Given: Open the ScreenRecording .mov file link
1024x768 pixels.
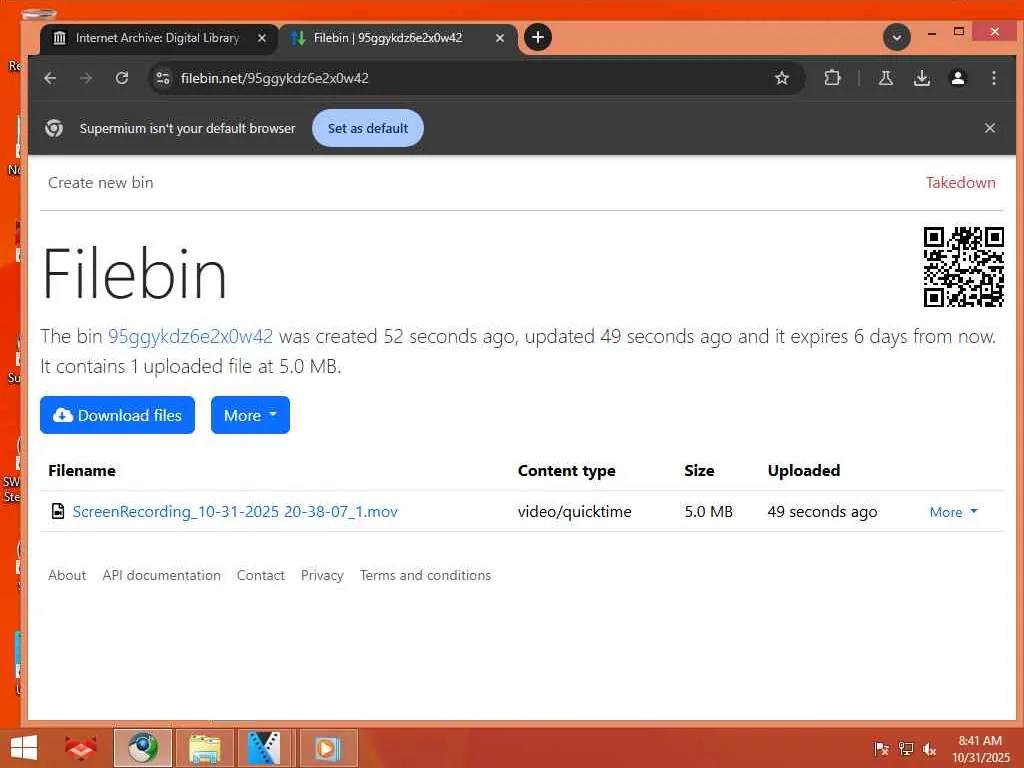Looking at the screenshot, I should (x=235, y=511).
